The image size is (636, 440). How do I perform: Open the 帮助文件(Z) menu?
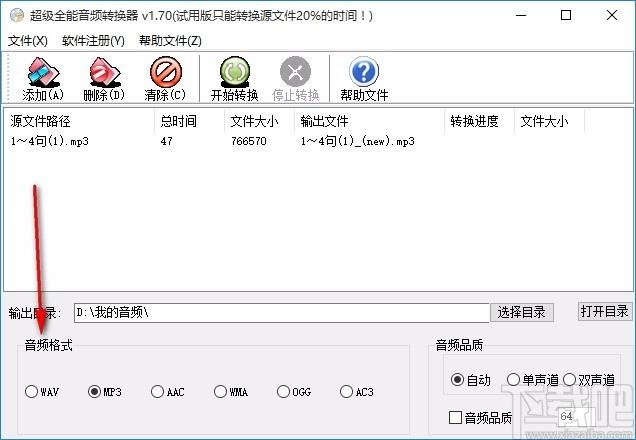click(x=170, y=41)
